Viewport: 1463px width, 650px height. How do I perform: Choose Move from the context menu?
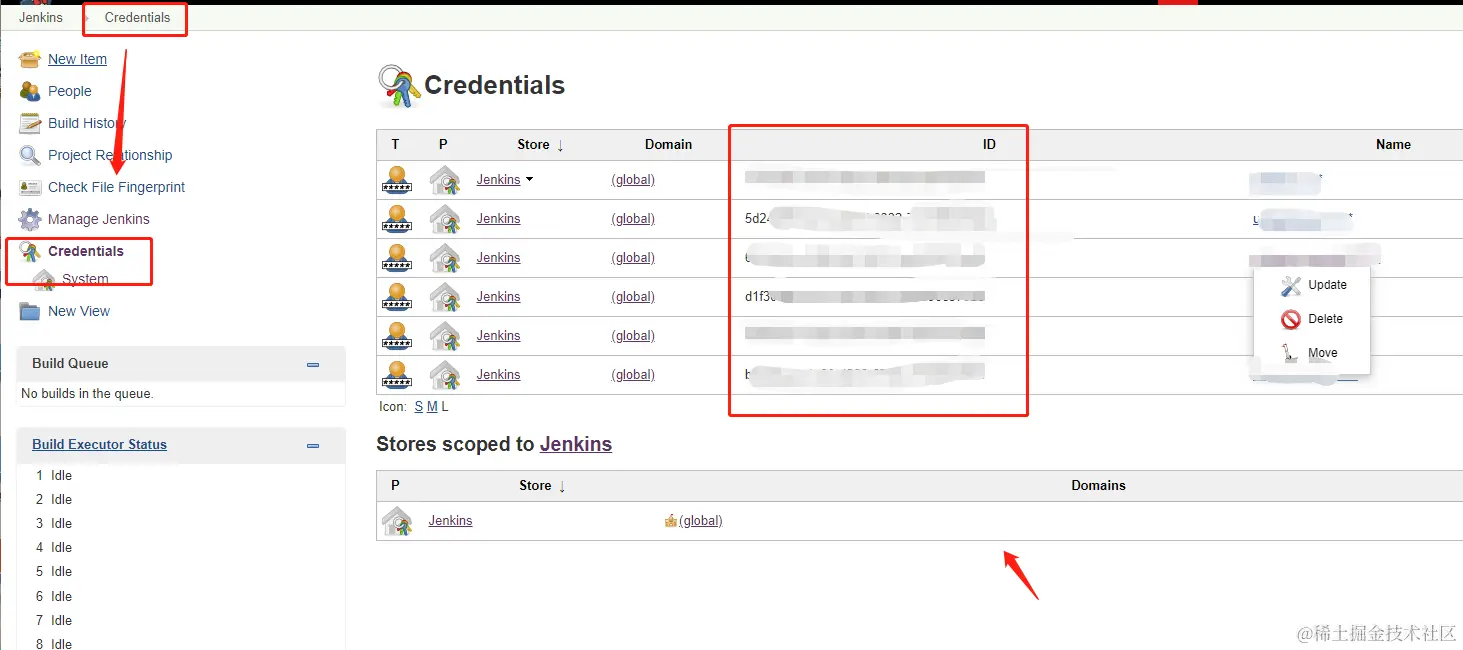click(1322, 353)
